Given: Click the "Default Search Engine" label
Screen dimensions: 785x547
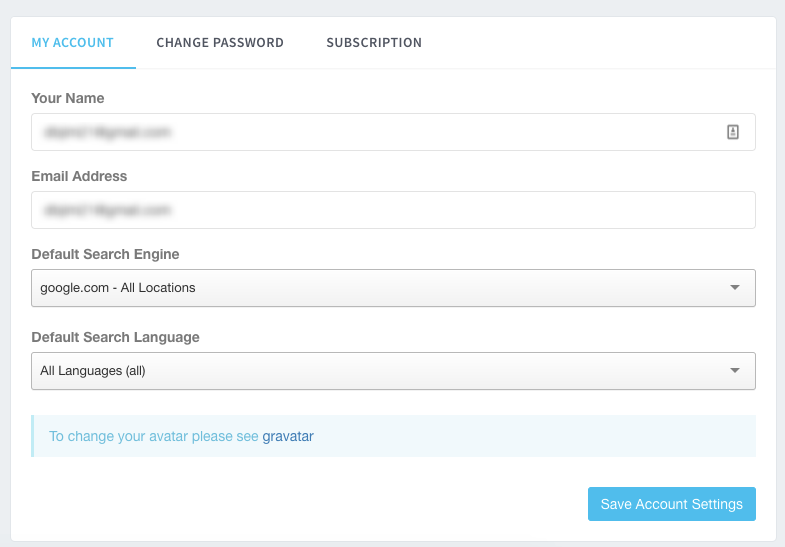Looking at the screenshot, I should (105, 254).
